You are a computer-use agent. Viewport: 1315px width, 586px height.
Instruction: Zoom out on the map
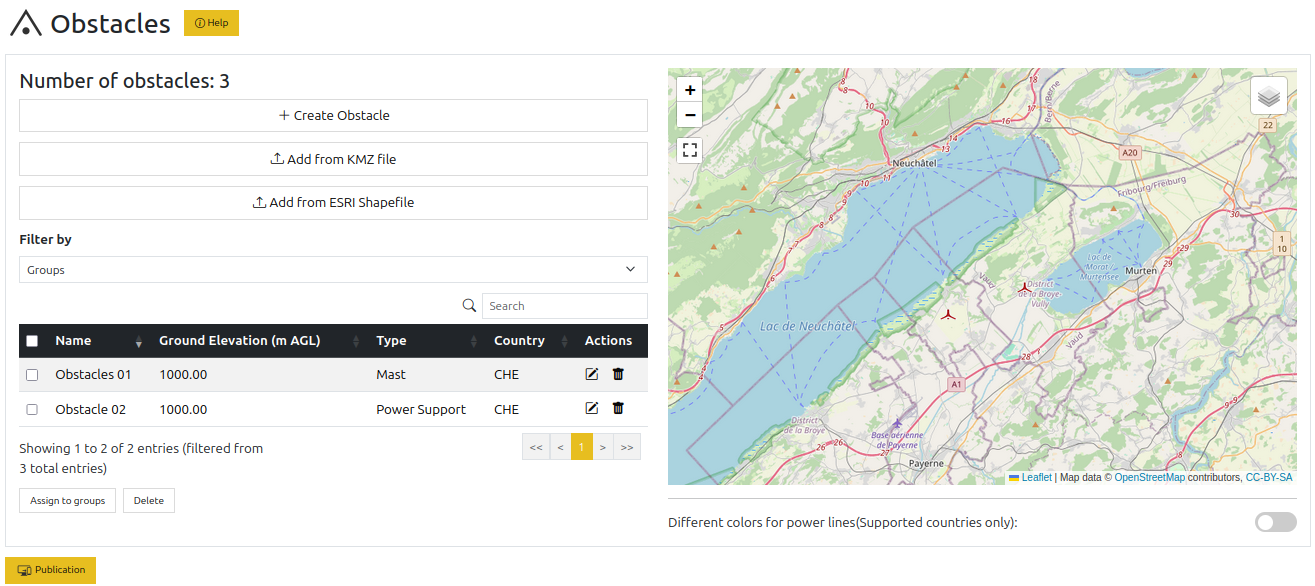pos(689,115)
